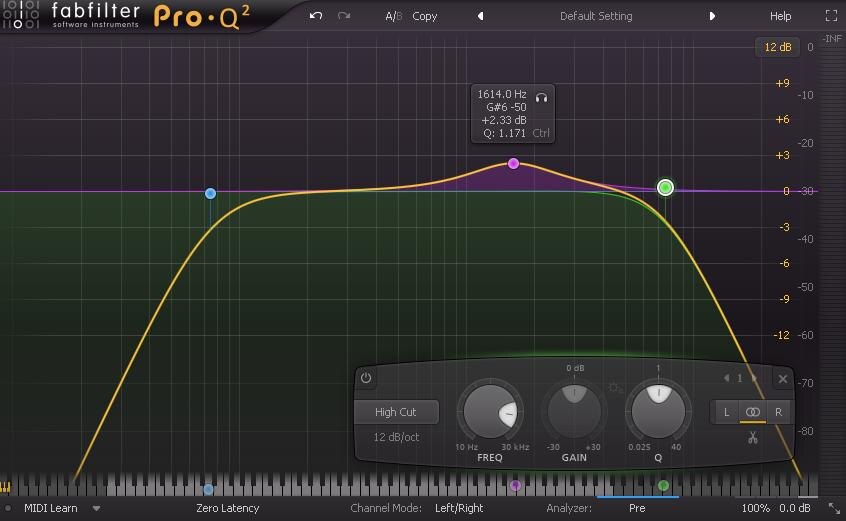Screen dimensions: 846x521
Task: Toggle the A/B comparison state
Action: point(393,16)
